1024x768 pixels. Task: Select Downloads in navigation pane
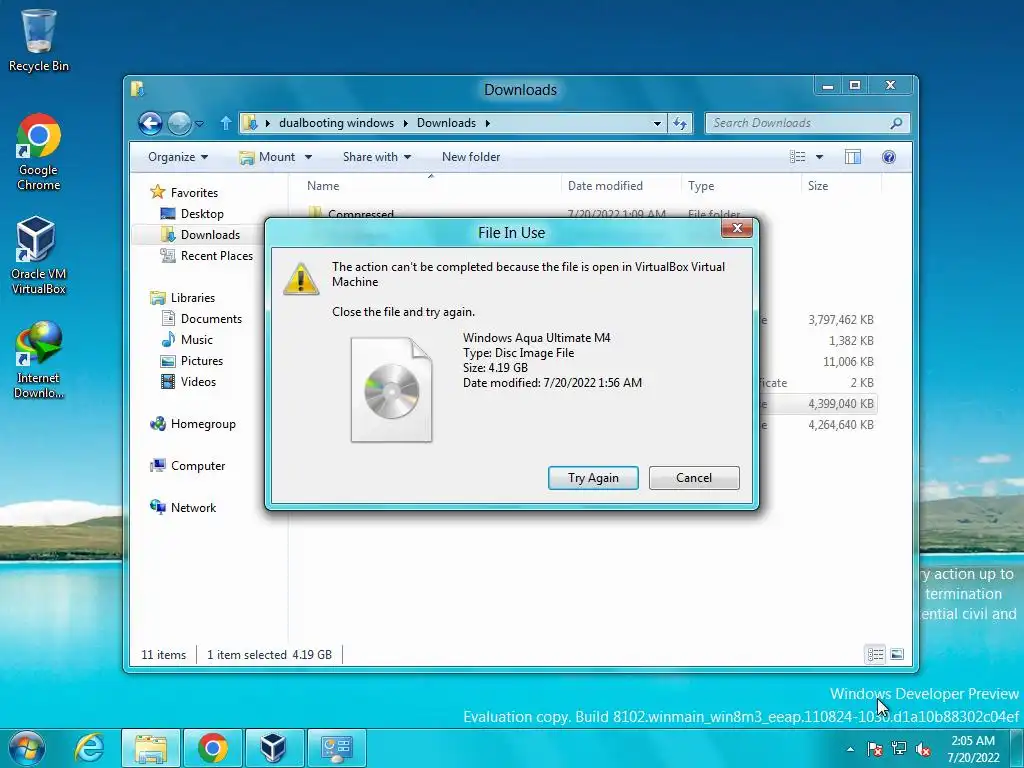[210, 234]
